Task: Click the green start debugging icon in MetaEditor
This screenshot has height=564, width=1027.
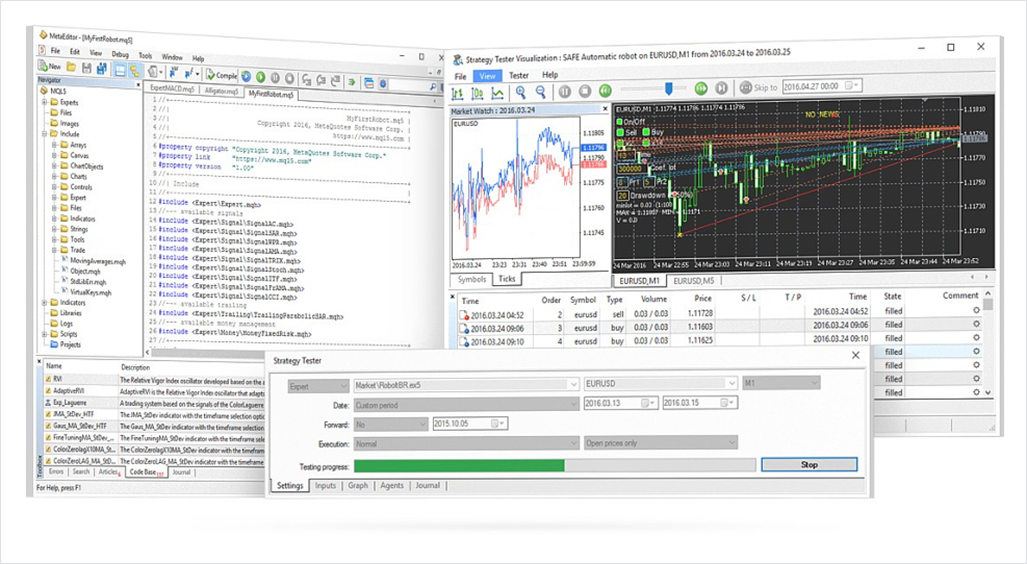Action: (x=260, y=77)
